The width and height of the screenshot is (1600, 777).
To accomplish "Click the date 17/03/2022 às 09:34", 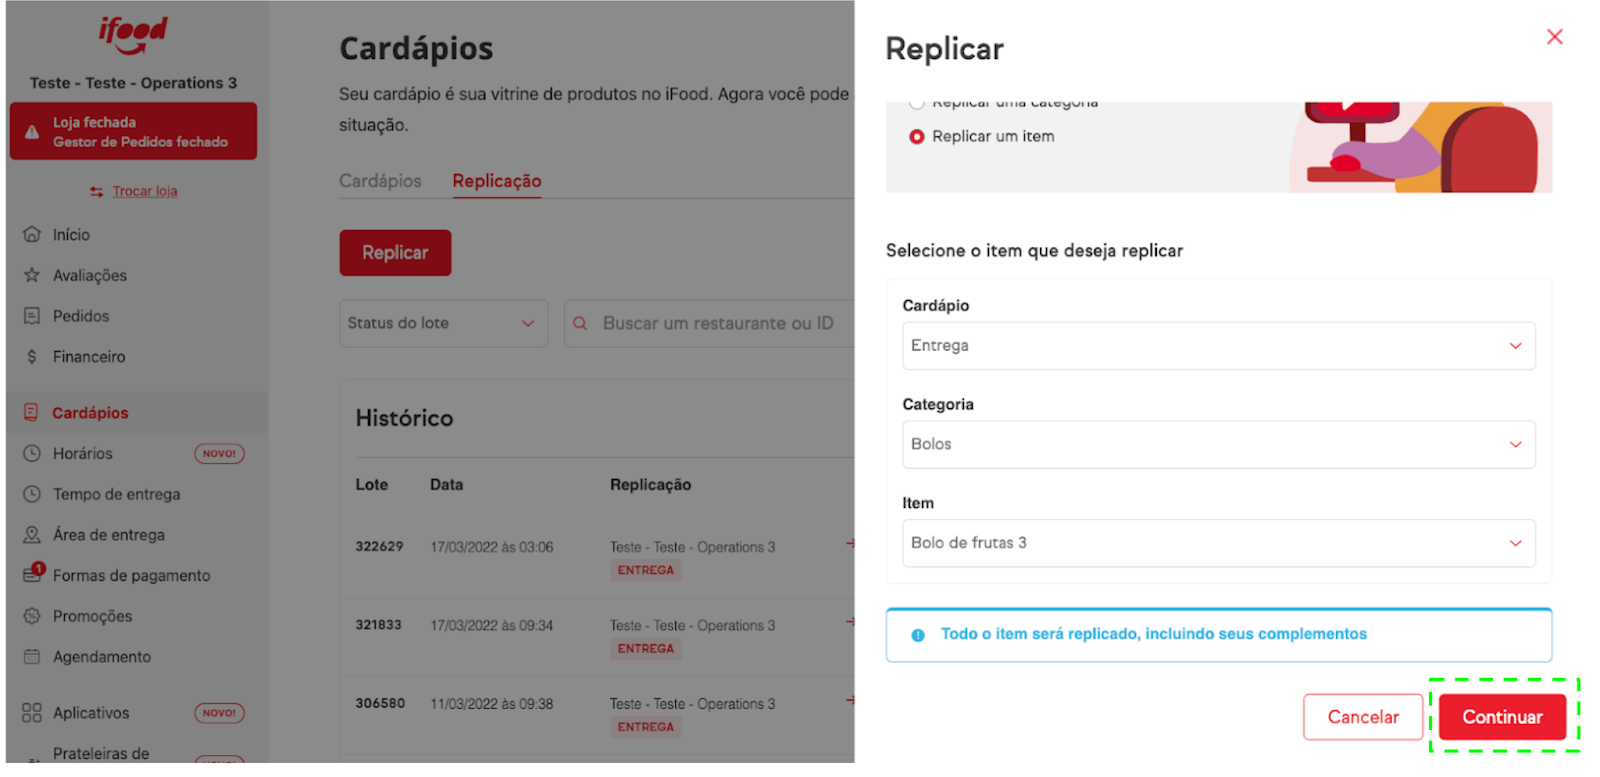I will click(491, 626).
